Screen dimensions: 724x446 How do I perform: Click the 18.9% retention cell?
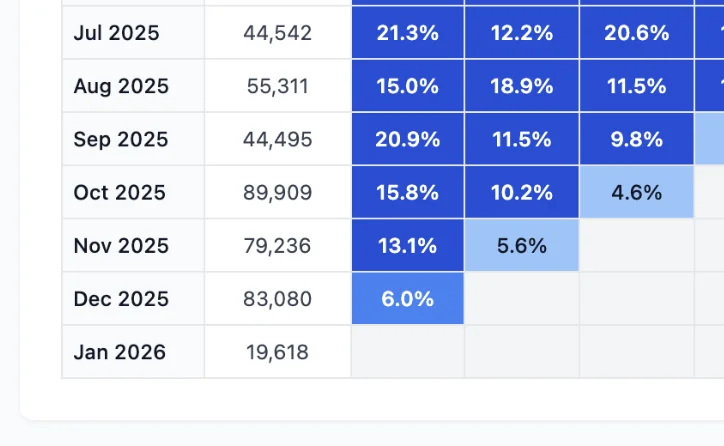pyautogui.click(x=521, y=86)
